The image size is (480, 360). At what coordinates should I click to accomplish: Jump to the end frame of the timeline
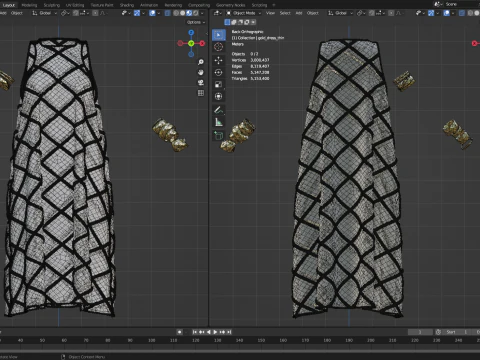point(229,332)
